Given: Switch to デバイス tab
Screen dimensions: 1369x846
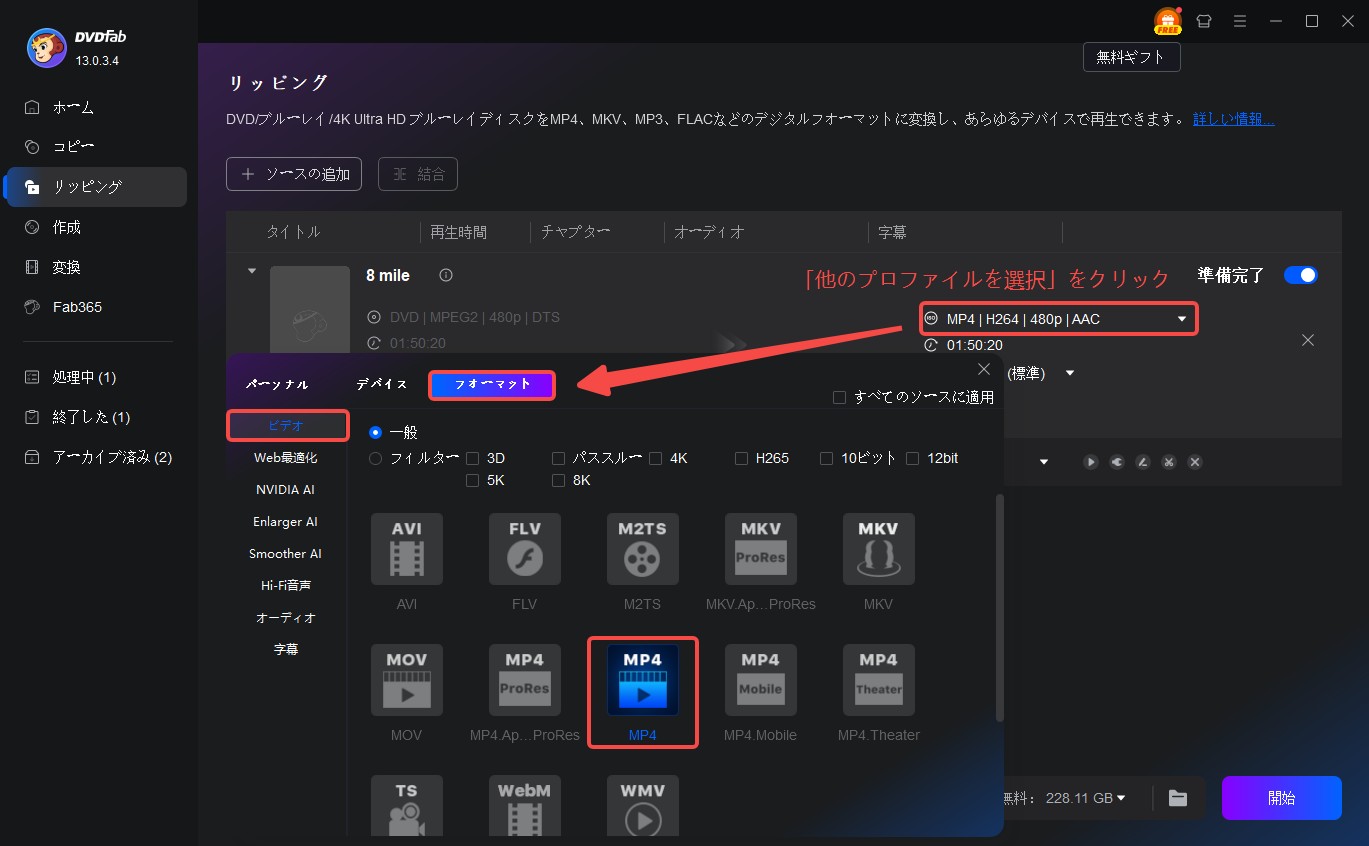Looking at the screenshot, I should coord(382,385).
